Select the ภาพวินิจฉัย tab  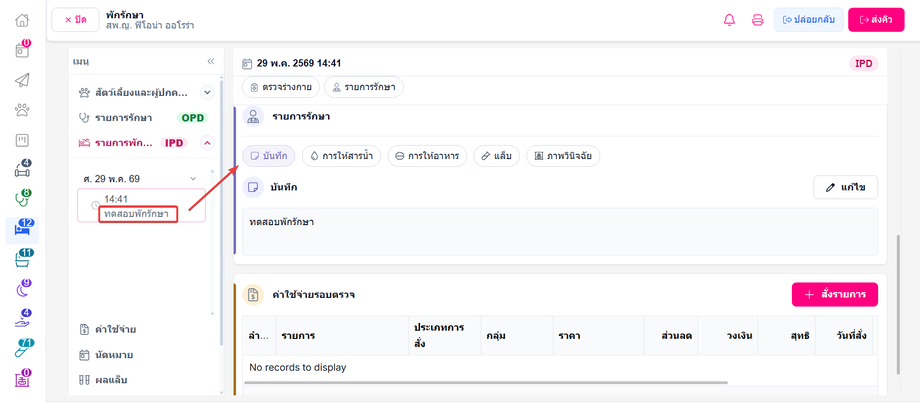pyautogui.click(x=563, y=156)
